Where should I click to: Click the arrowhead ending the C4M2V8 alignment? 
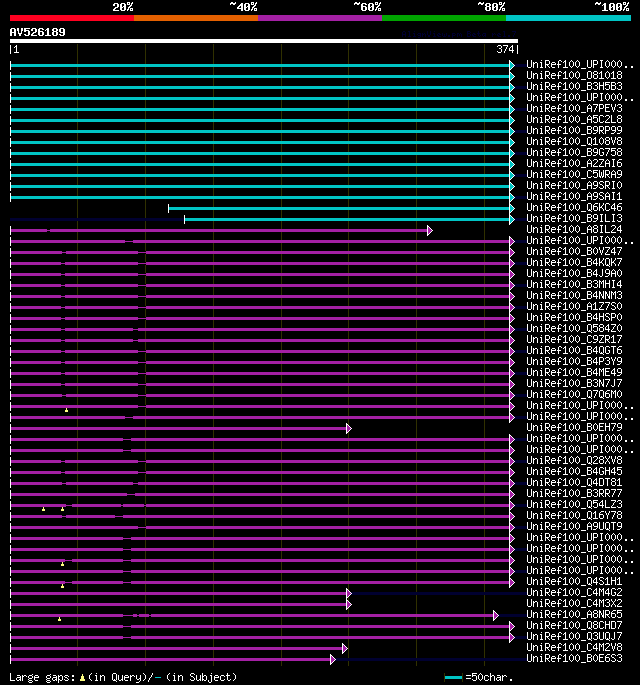click(x=345, y=649)
